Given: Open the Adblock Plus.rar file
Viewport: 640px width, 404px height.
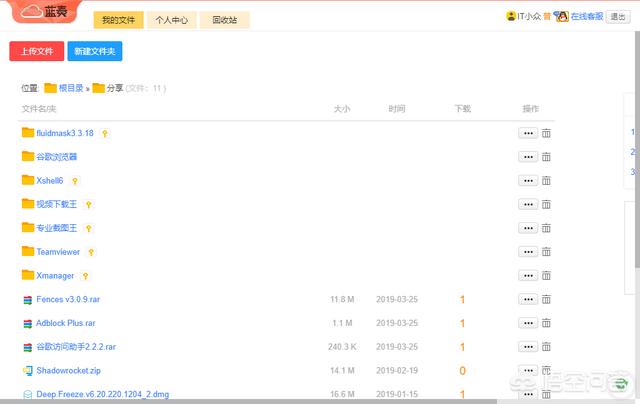Looking at the screenshot, I should click(66, 323).
